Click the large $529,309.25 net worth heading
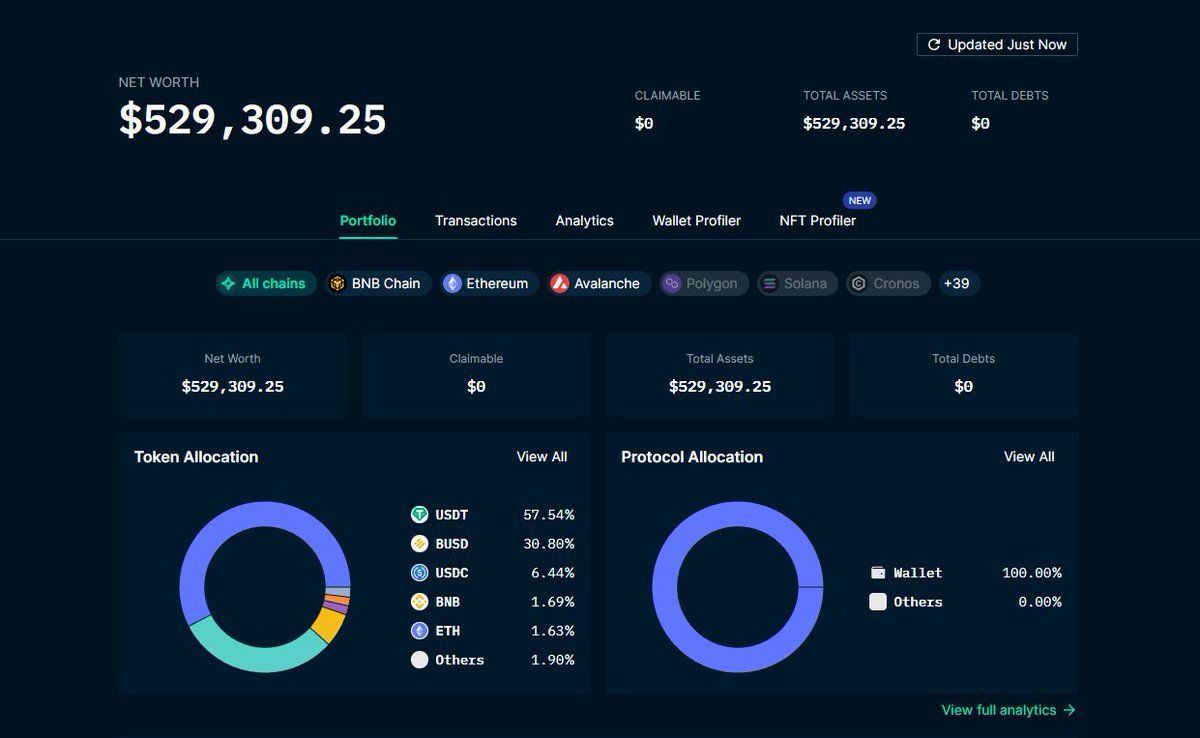 (x=253, y=120)
